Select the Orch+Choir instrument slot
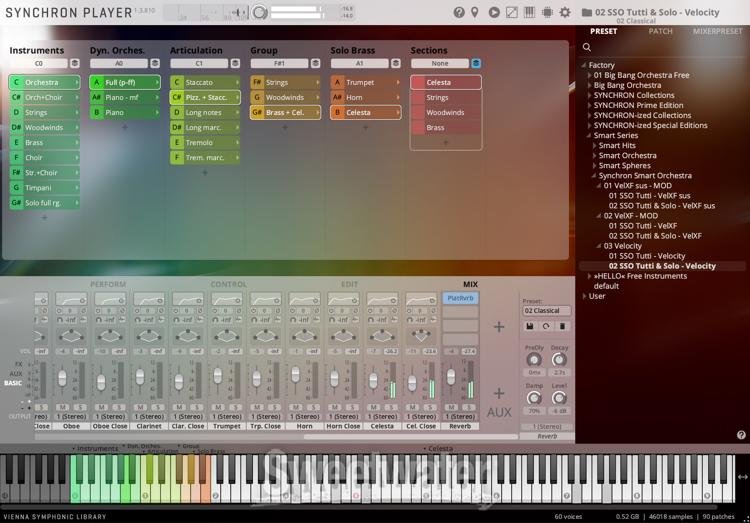The width and height of the screenshot is (750, 523). [44, 97]
